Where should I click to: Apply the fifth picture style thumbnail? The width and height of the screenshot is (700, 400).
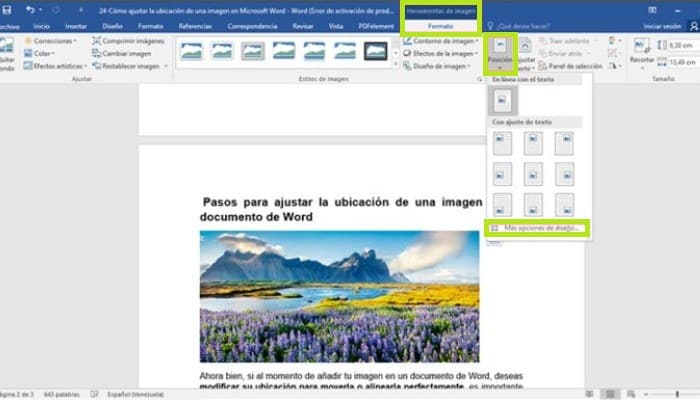click(x=314, y=51)
